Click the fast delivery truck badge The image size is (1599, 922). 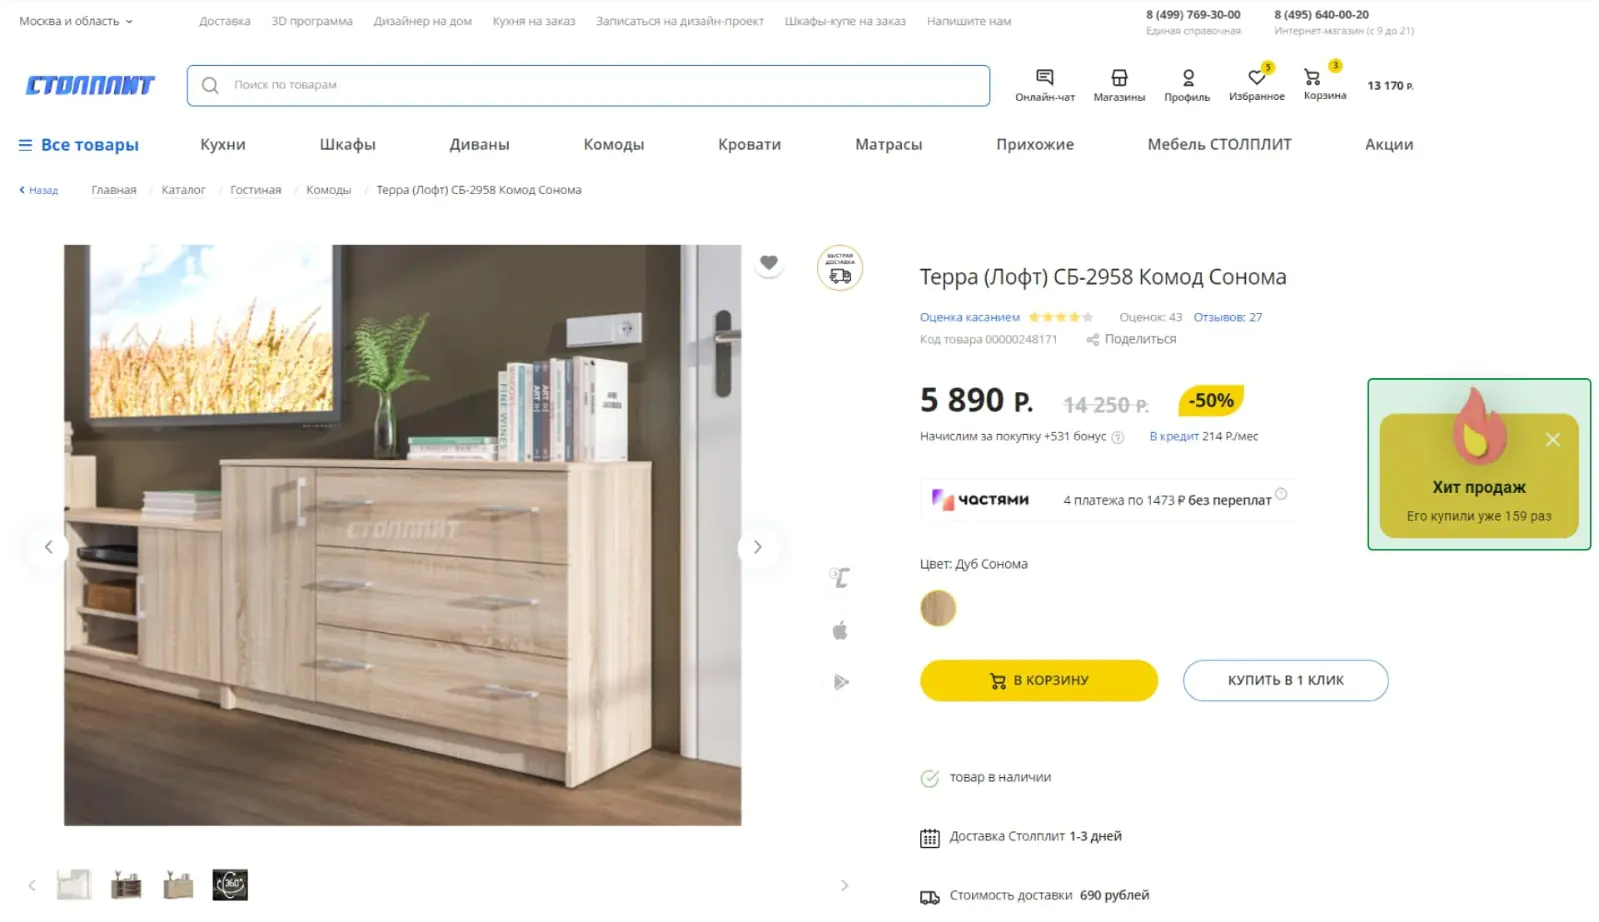[840, 268]
